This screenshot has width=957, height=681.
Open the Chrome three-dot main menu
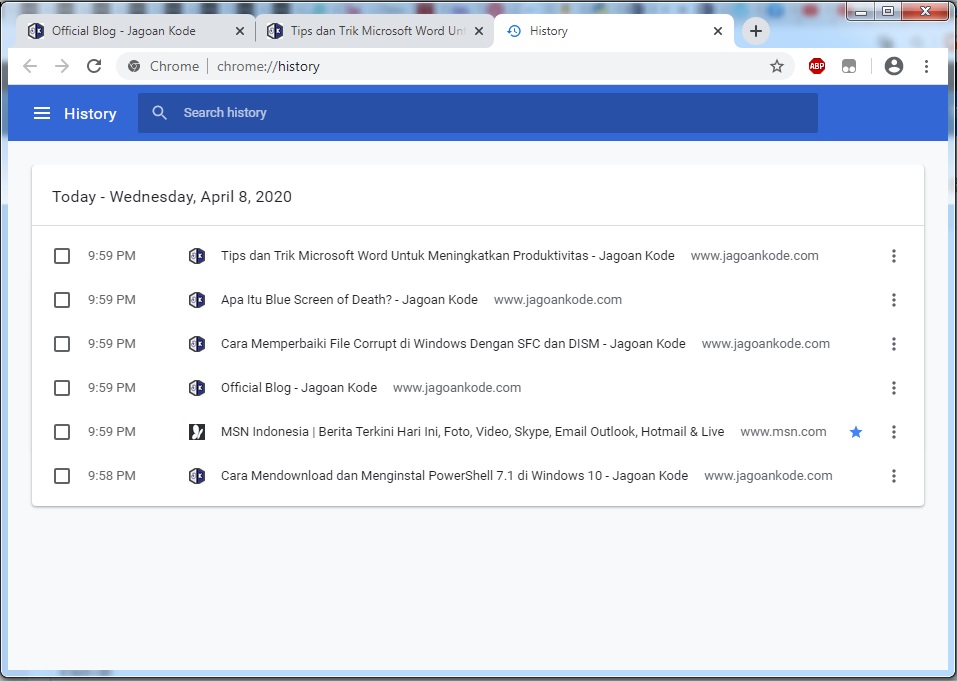pyautogui.click(x=926, y=66)
